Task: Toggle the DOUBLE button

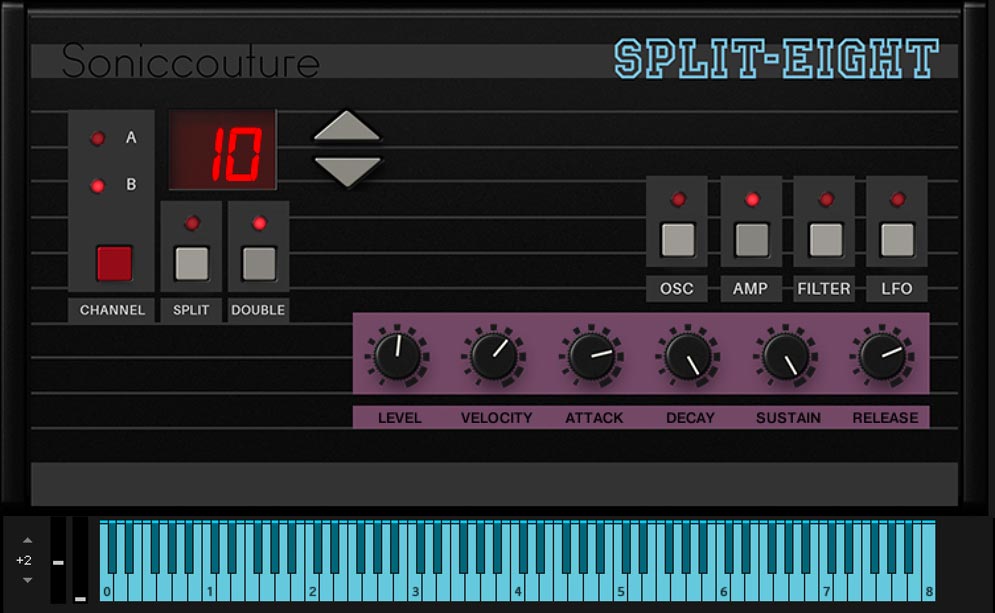Action: 260,263
